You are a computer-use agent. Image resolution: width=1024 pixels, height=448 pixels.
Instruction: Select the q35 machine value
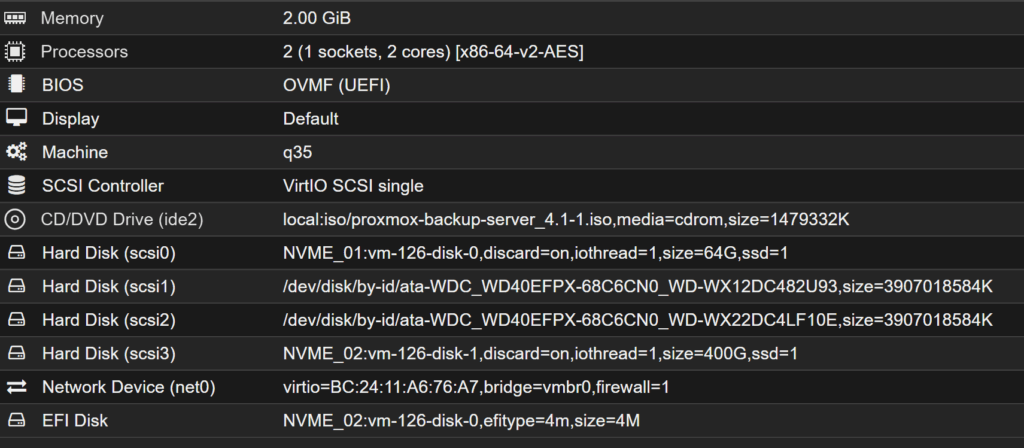(x=297, y=152)
